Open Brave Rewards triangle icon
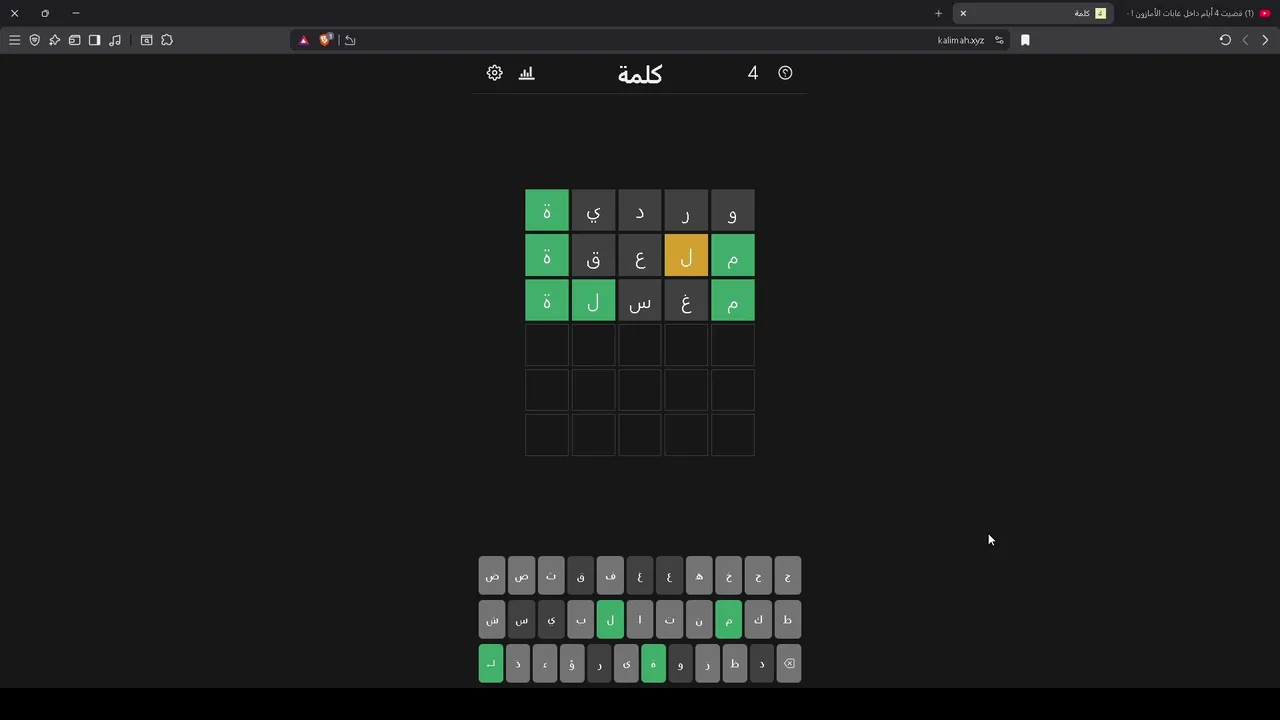The width and height of the screenshot is (1280, 720). point(304,40)
